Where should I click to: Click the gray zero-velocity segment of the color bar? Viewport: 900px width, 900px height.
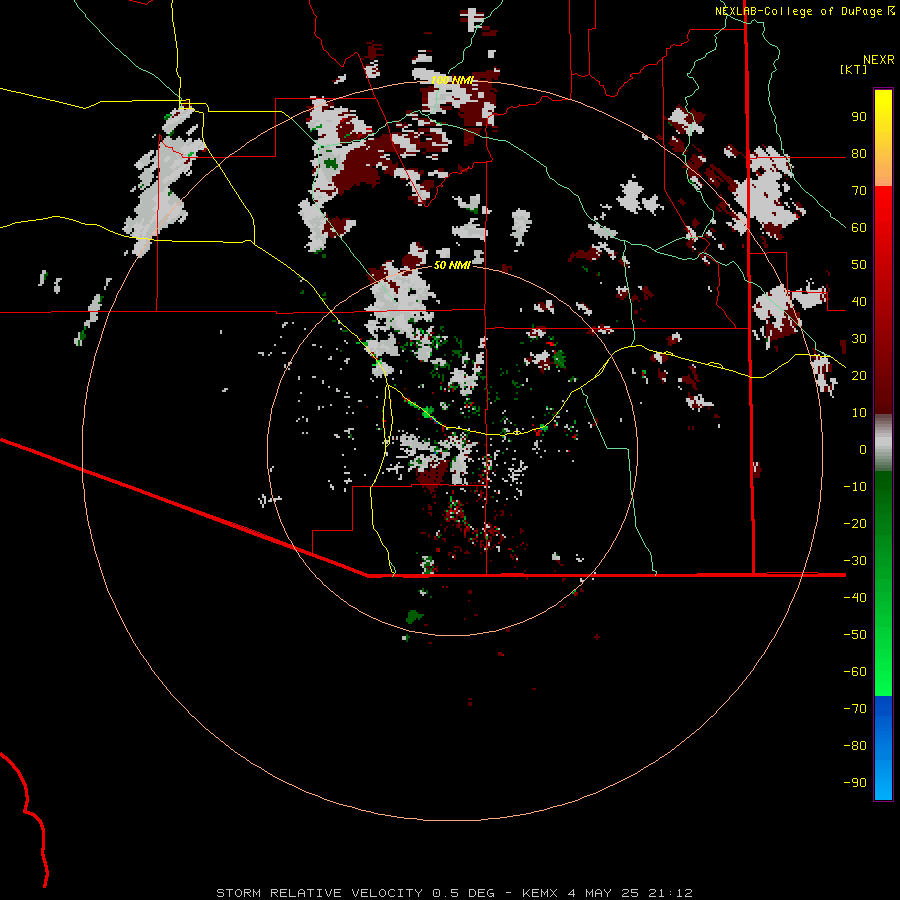point(883,443)
